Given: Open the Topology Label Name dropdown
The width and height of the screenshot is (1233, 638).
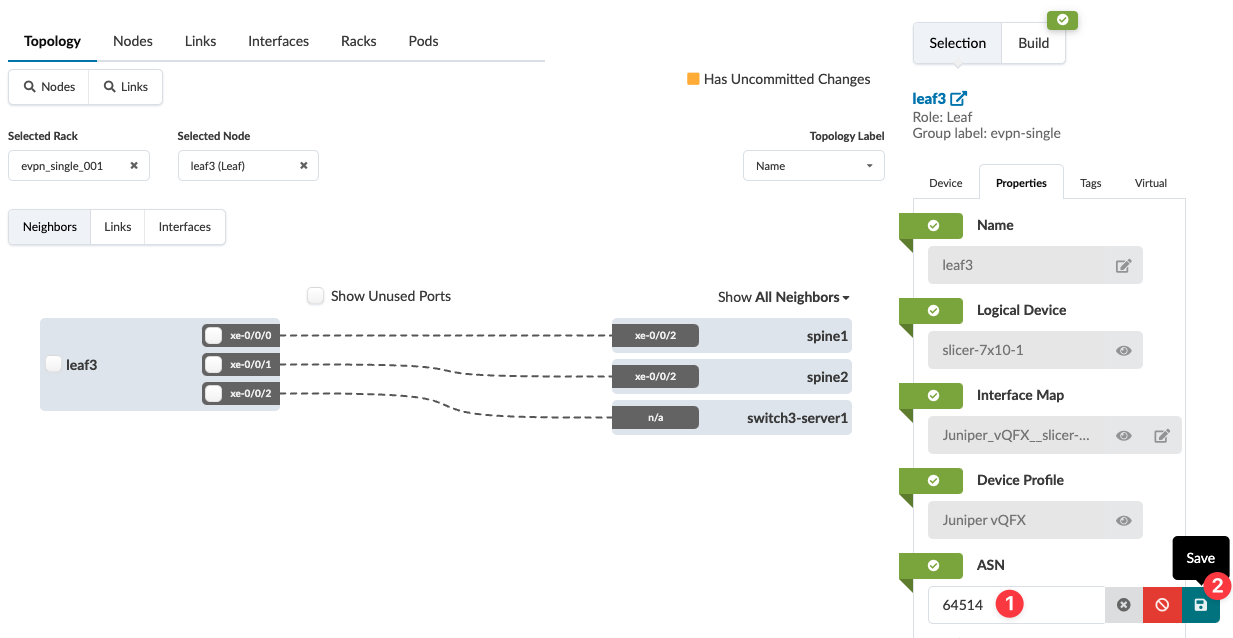Looking at the screenshot, I should click(x=813, y=166).
